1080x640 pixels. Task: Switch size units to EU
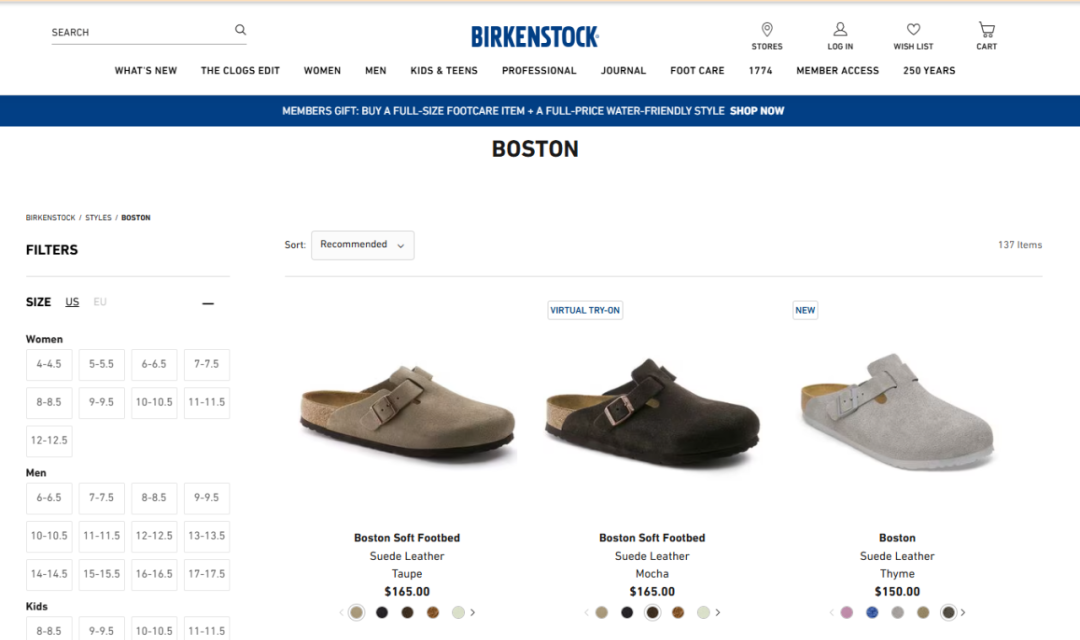(100, 302)
